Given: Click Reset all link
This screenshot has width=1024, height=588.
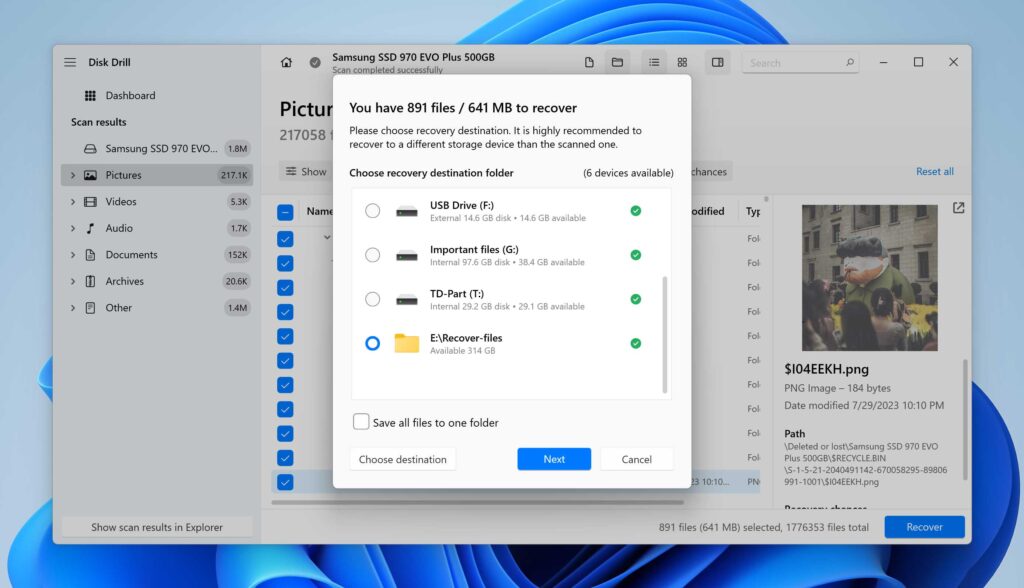Looking at the screenshot, I should (x=934, y=171).
